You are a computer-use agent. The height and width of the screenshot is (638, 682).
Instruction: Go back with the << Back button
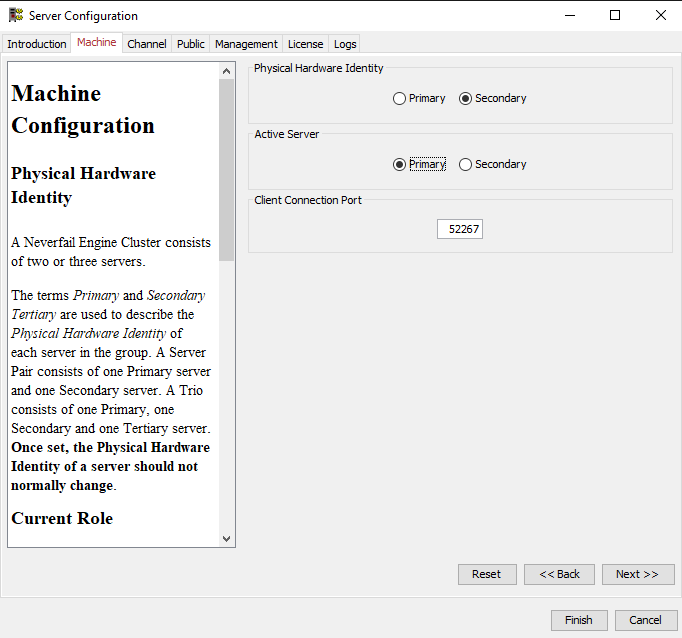point(559,575)
